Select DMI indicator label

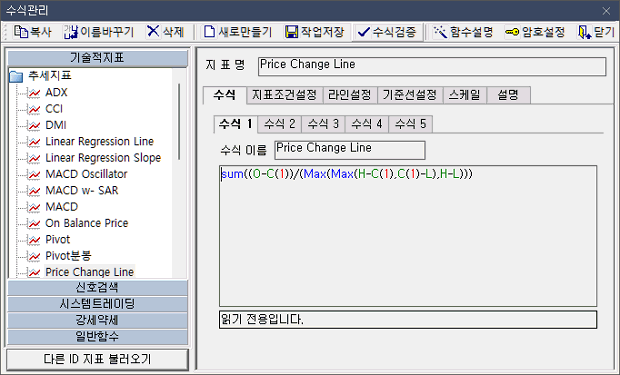(x=56, y=125)
